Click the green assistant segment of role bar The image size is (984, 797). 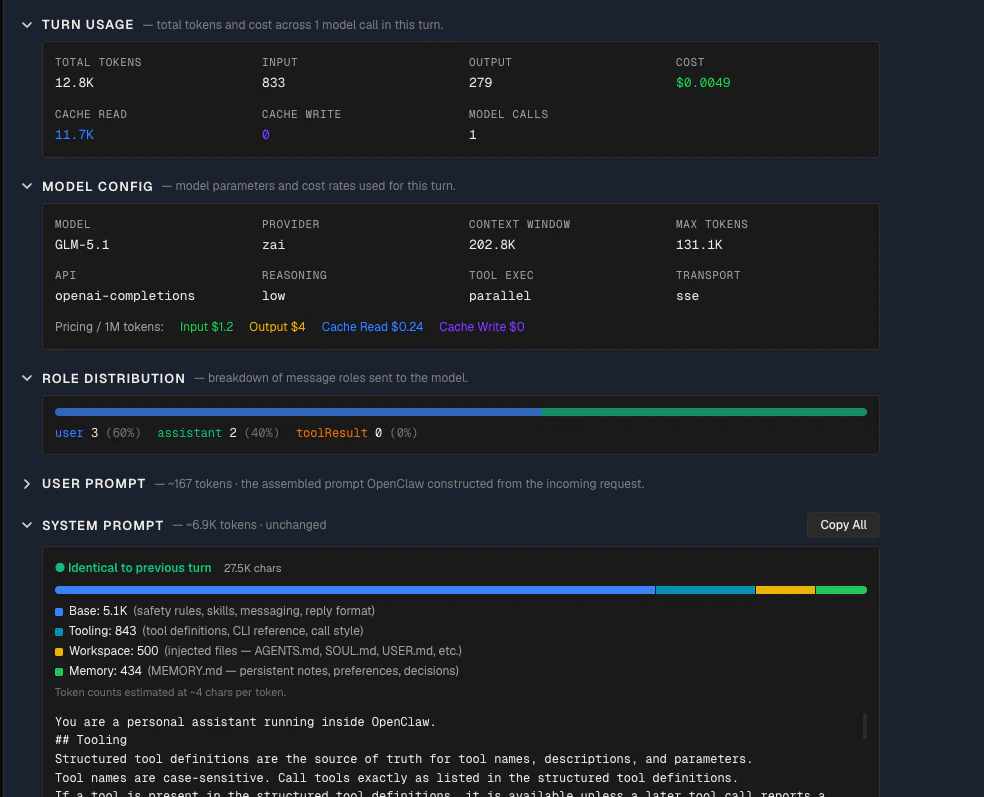click(x=704, y=412)
